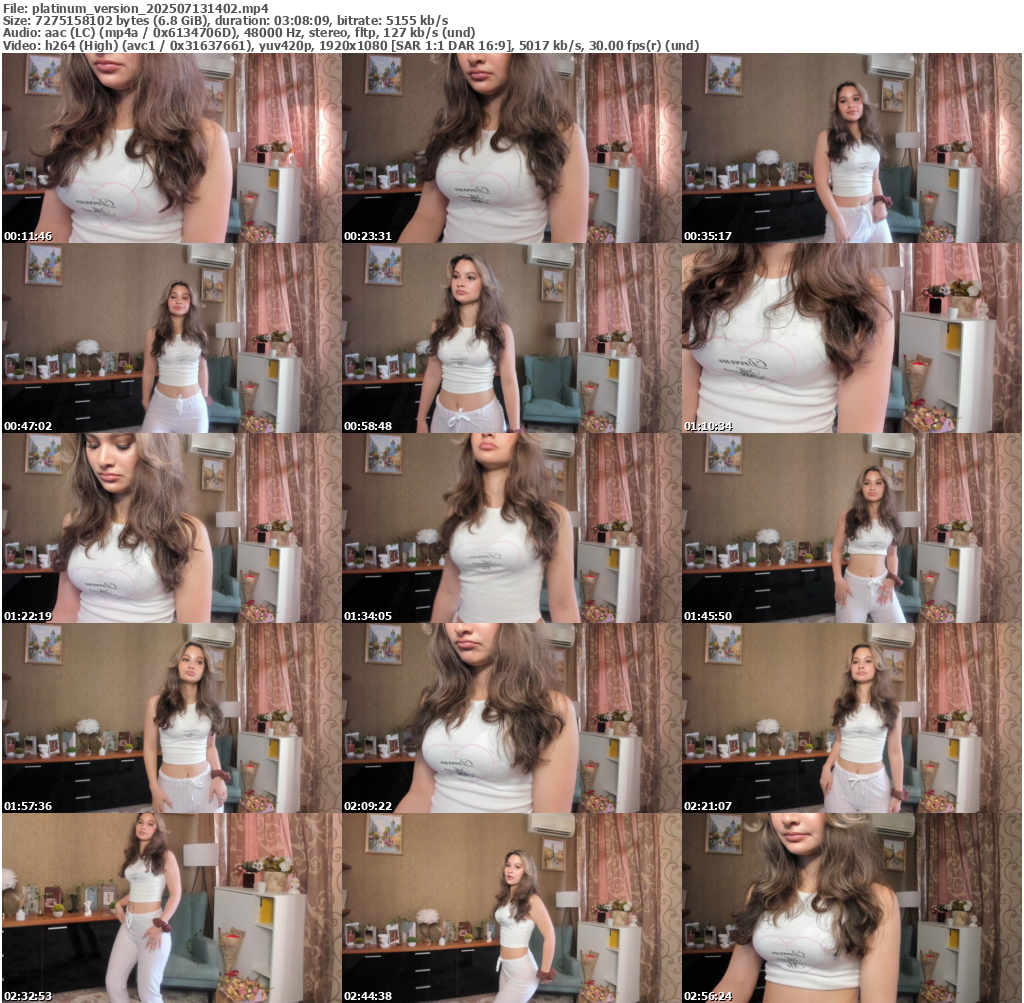Select the thumbnail at 00:58:48
This screenshot has width=1024, height=1003.
pyautogui.click(x=511, y=339)
